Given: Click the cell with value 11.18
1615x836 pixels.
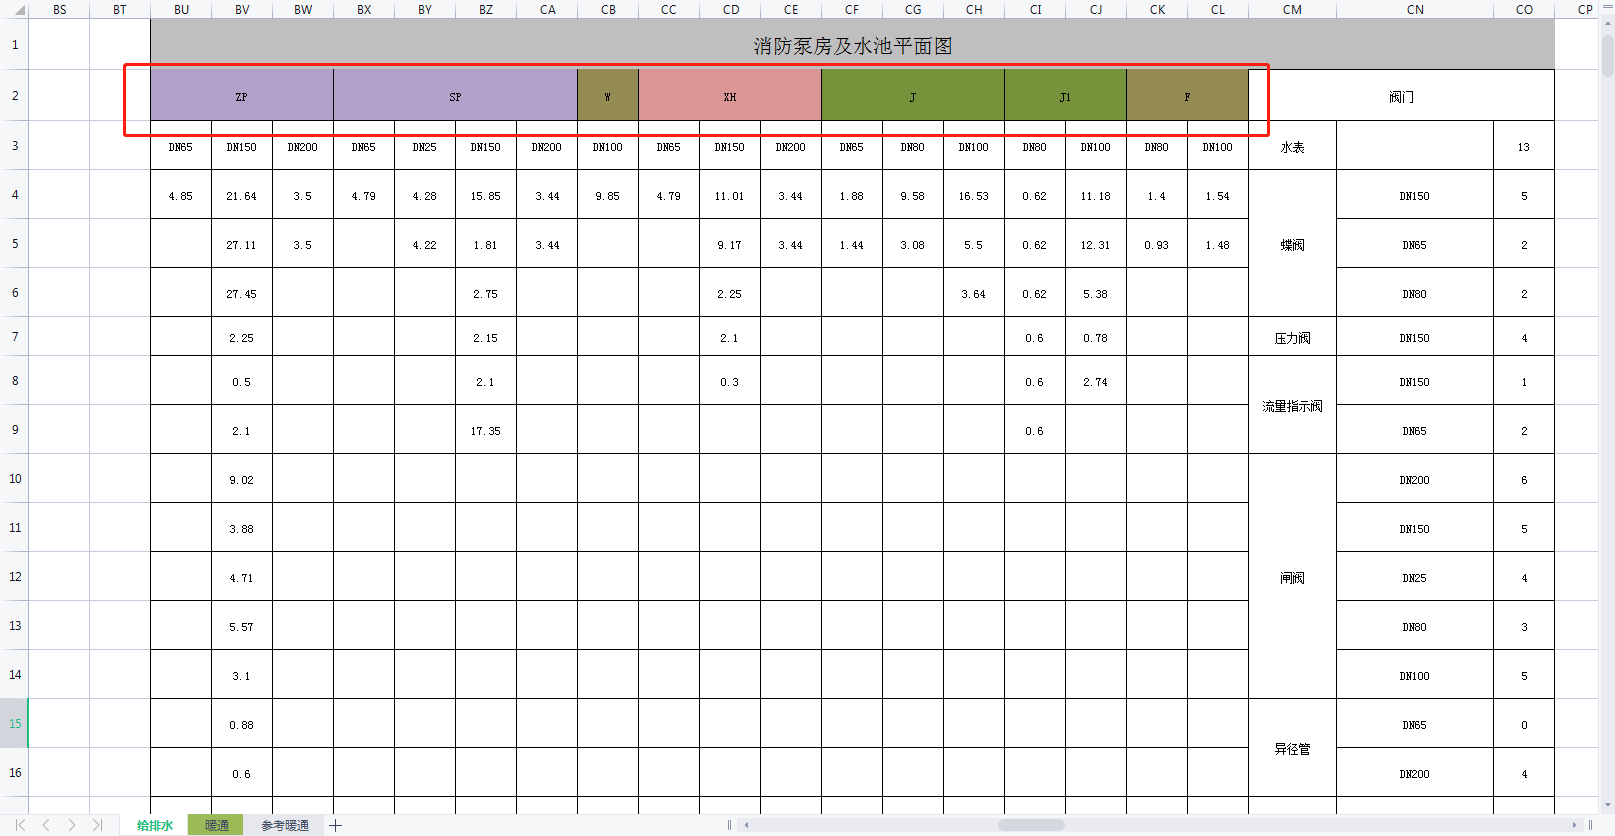Looking at the screenshot, I should tap(1096, 195).
